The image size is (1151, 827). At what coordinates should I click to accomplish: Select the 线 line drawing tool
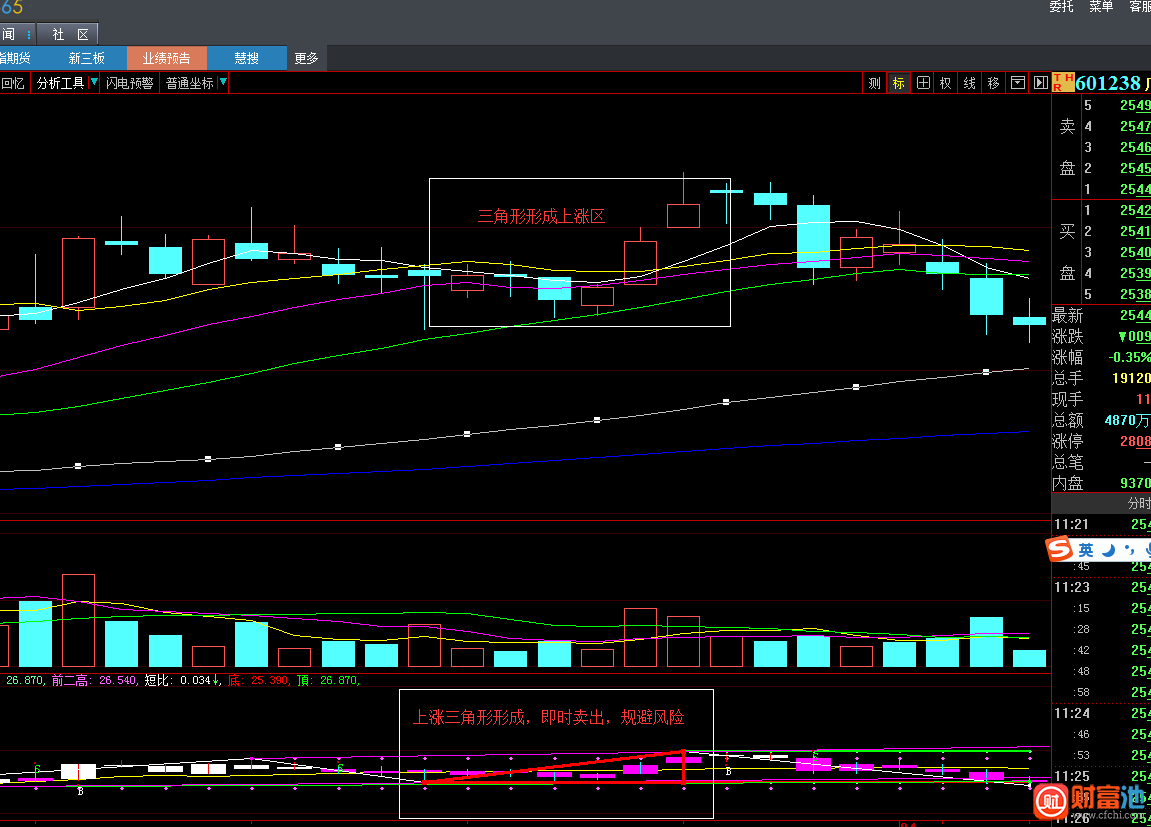point(970,83)
